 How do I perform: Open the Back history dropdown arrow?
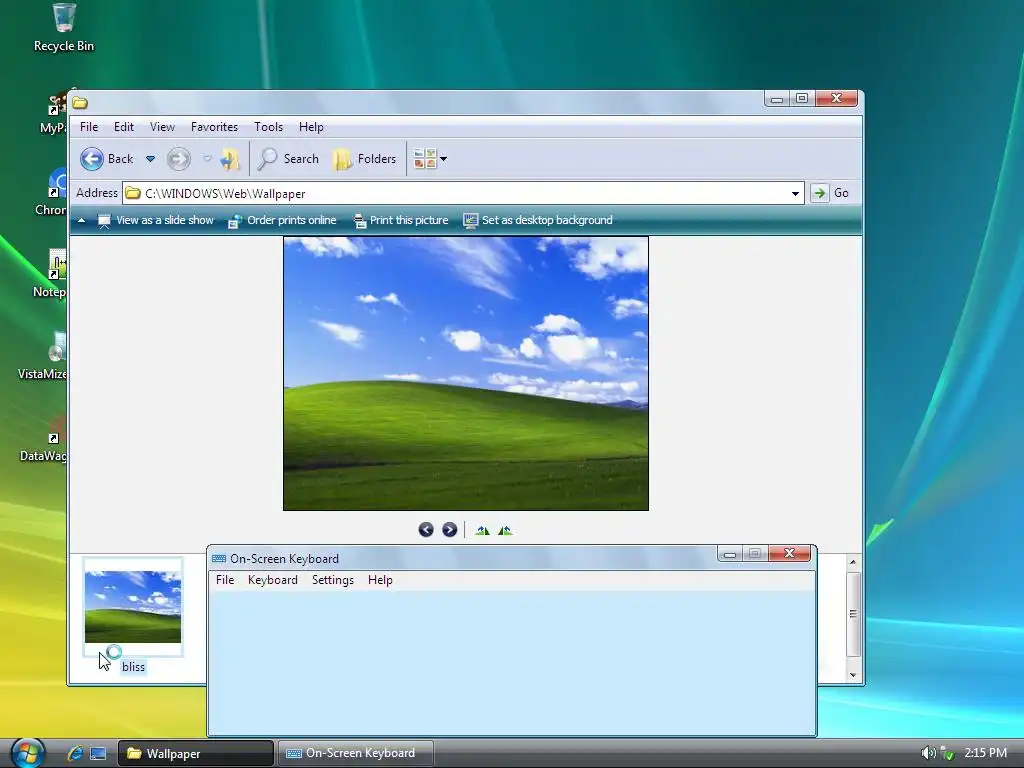coord(150,159)
